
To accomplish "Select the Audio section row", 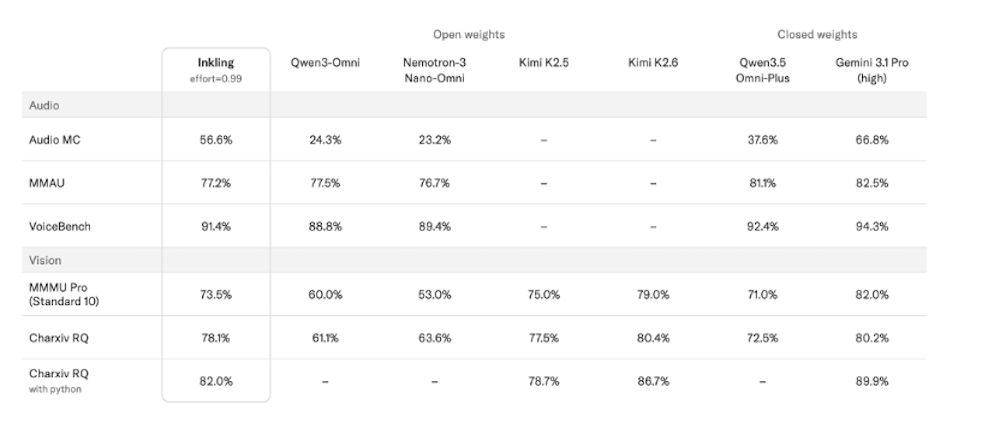I will (x=474, y=105).
